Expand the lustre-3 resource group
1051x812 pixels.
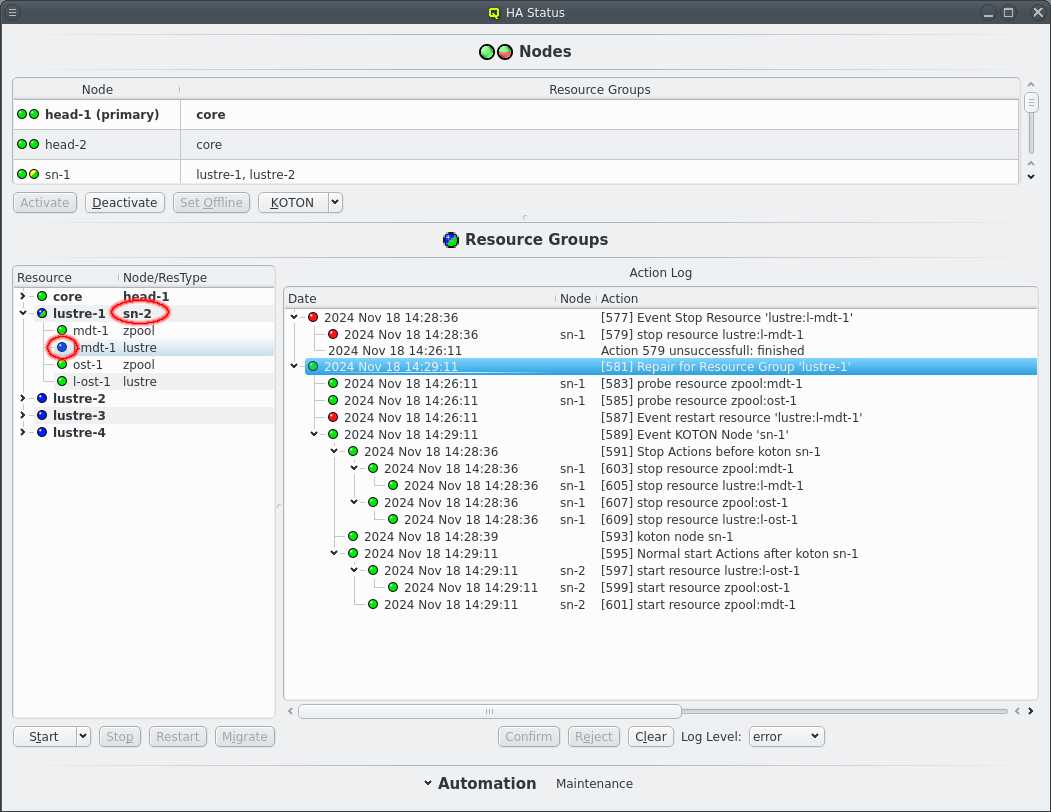(x=23, y=415)
